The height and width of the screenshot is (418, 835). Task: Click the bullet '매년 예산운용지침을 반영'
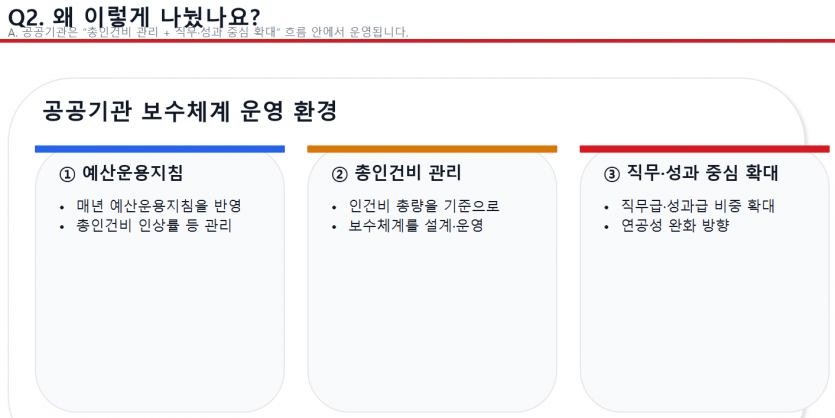pos(159,206)
